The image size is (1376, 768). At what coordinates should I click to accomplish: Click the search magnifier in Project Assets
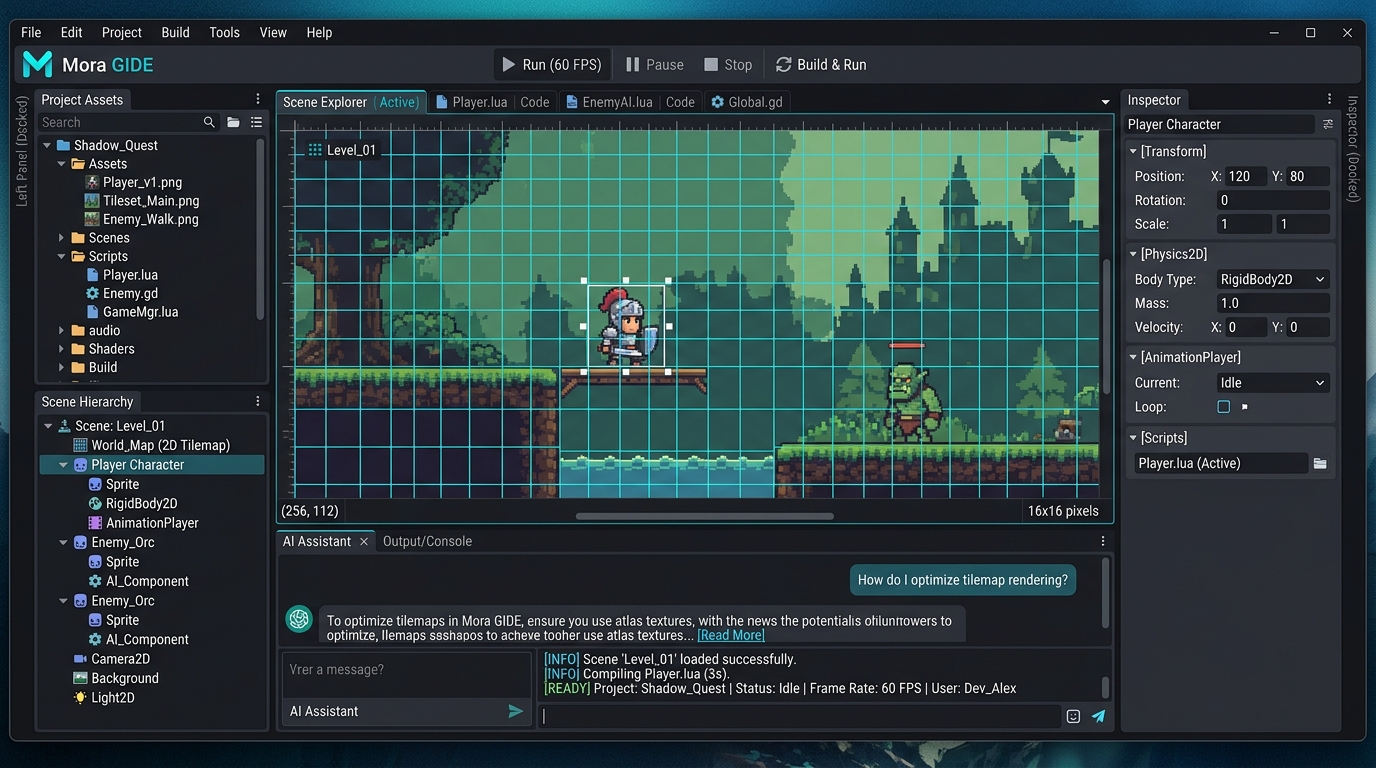[209, 122]
